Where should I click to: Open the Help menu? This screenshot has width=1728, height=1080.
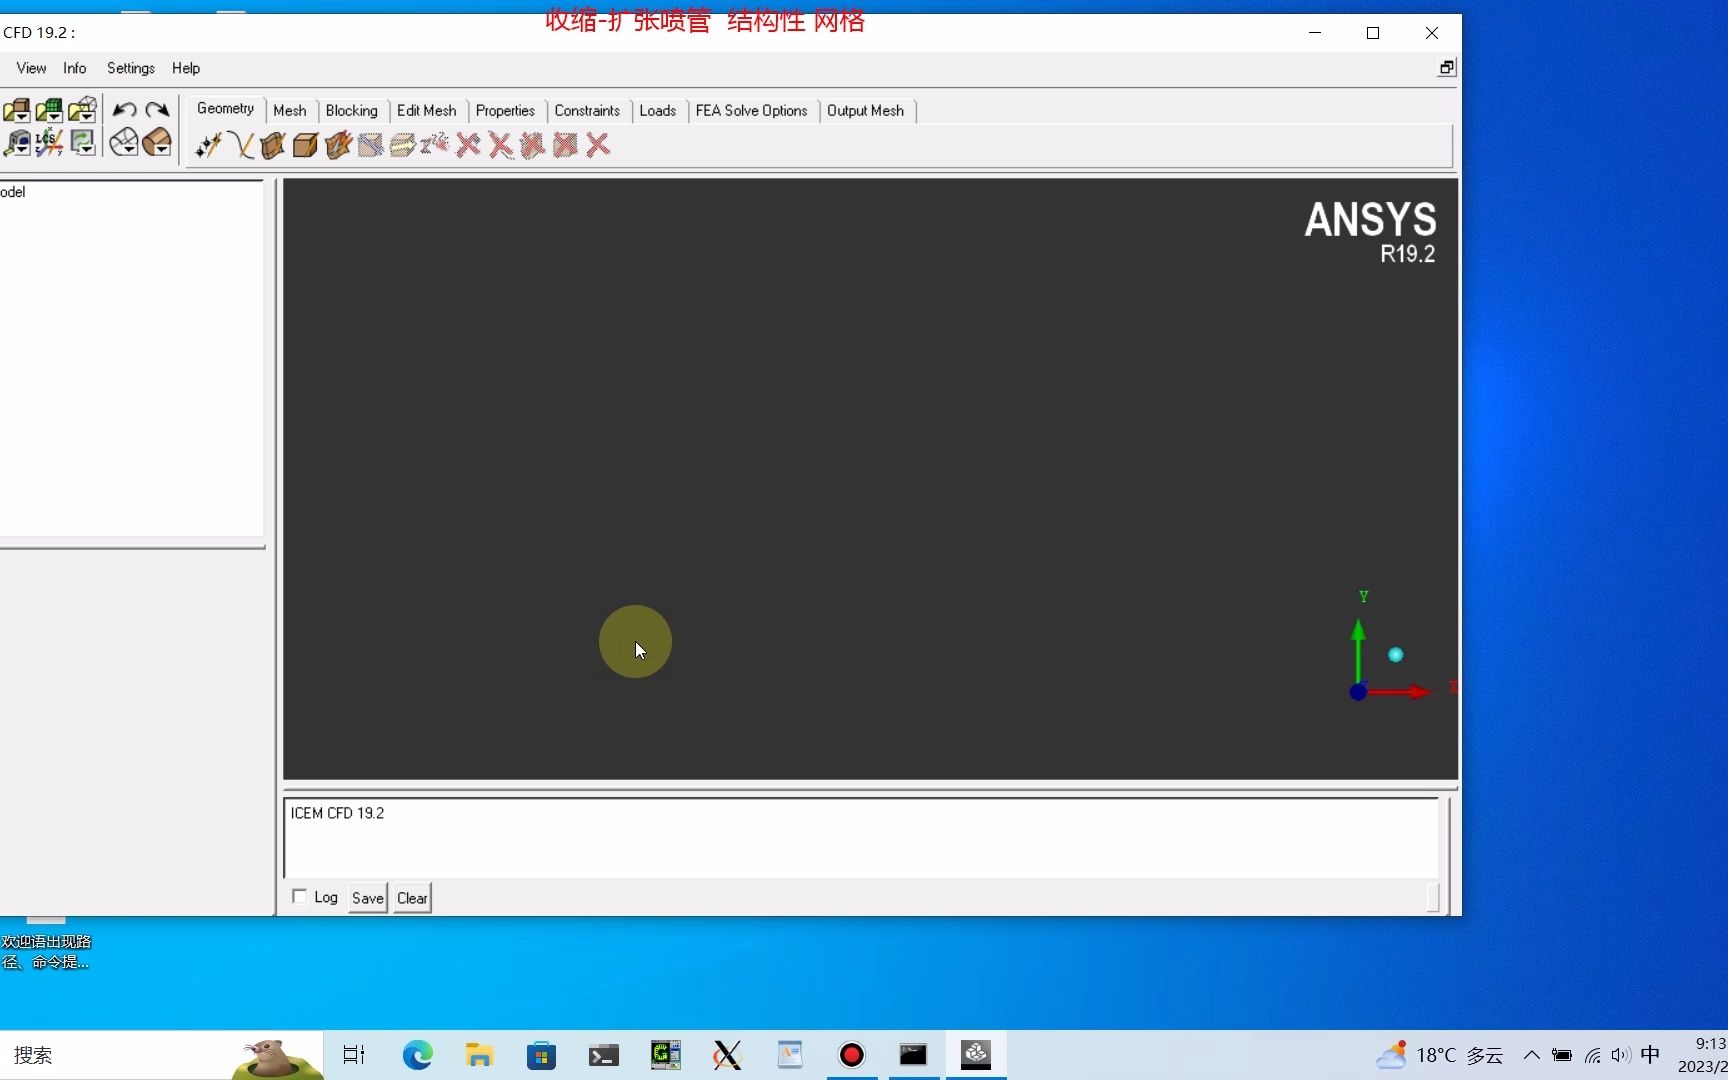[x=186, y=68]
